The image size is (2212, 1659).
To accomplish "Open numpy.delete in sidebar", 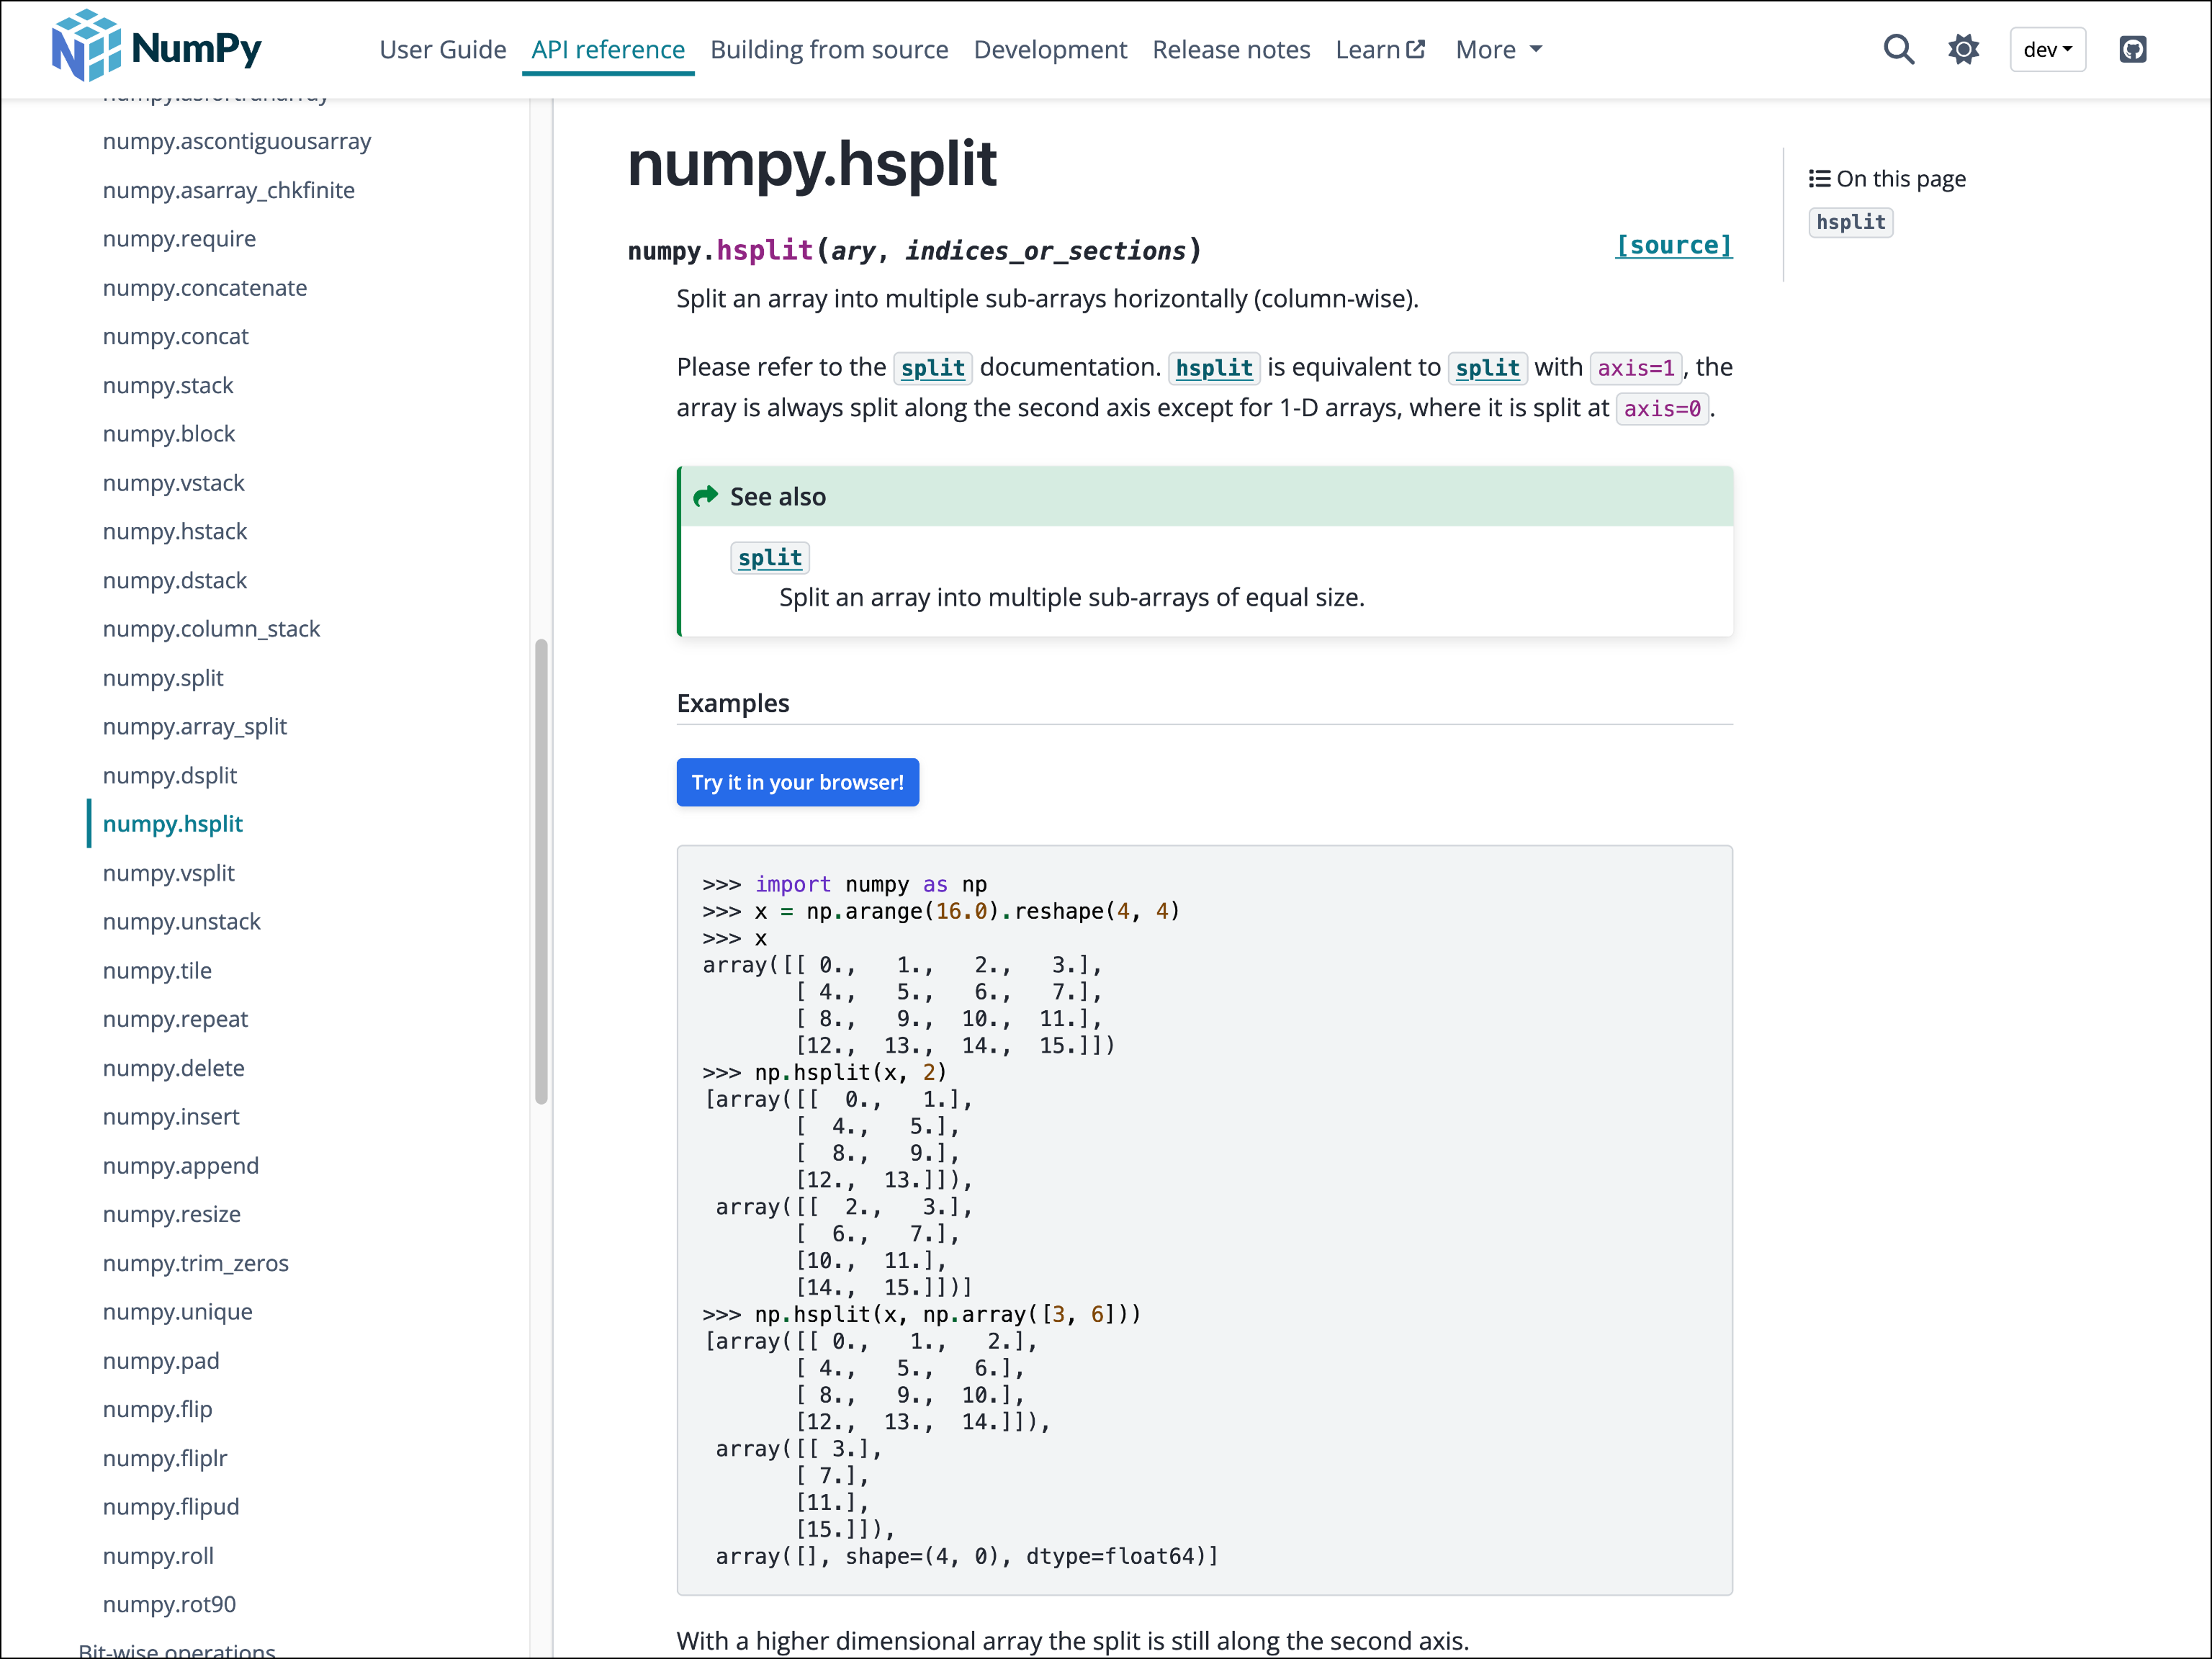I will tap(174, 1068).
